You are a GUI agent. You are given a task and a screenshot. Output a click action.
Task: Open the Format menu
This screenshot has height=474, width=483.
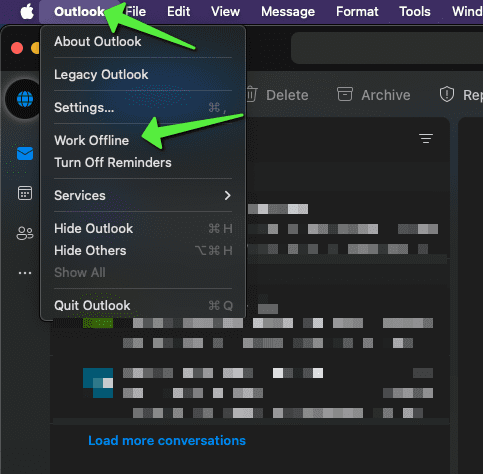click(357, 12)
